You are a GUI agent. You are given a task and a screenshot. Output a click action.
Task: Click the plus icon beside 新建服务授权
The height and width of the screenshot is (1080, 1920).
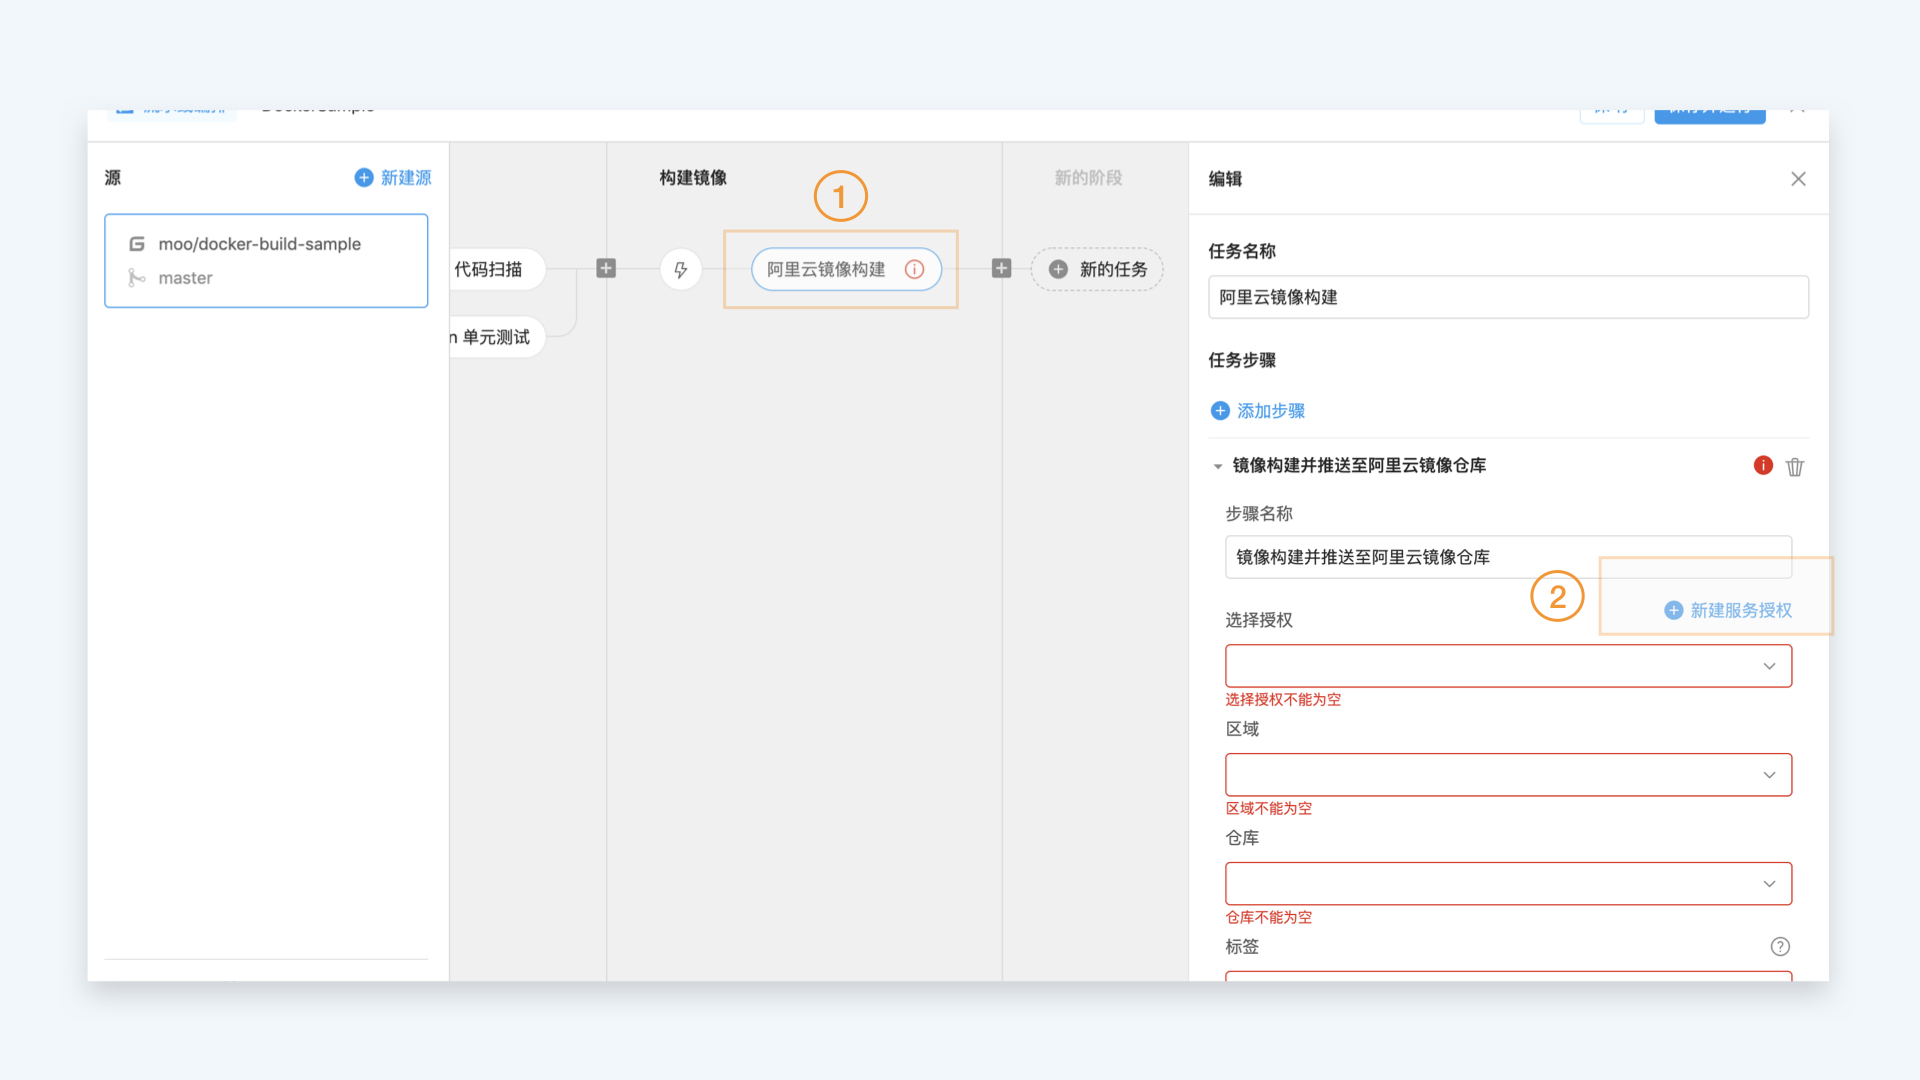1673,610
